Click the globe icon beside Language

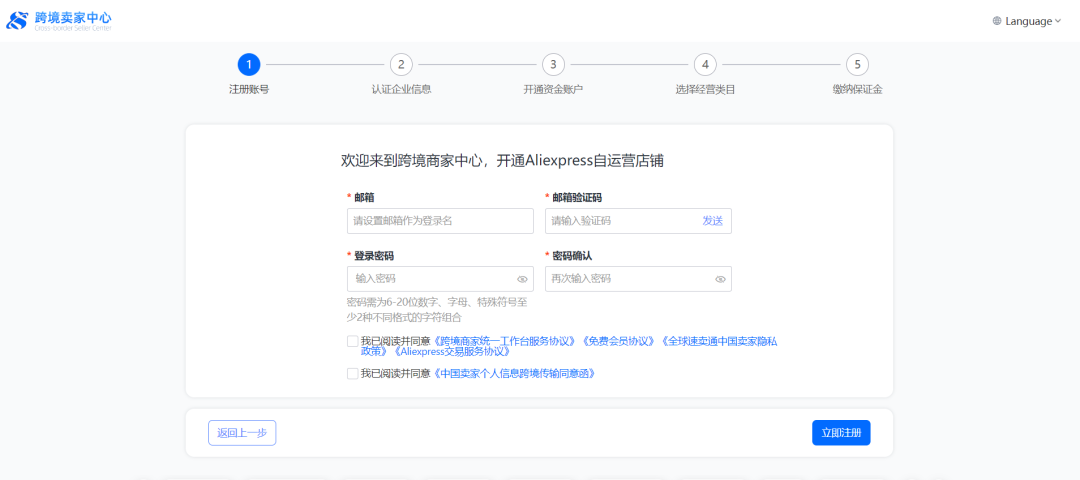[x=996, y=21]
